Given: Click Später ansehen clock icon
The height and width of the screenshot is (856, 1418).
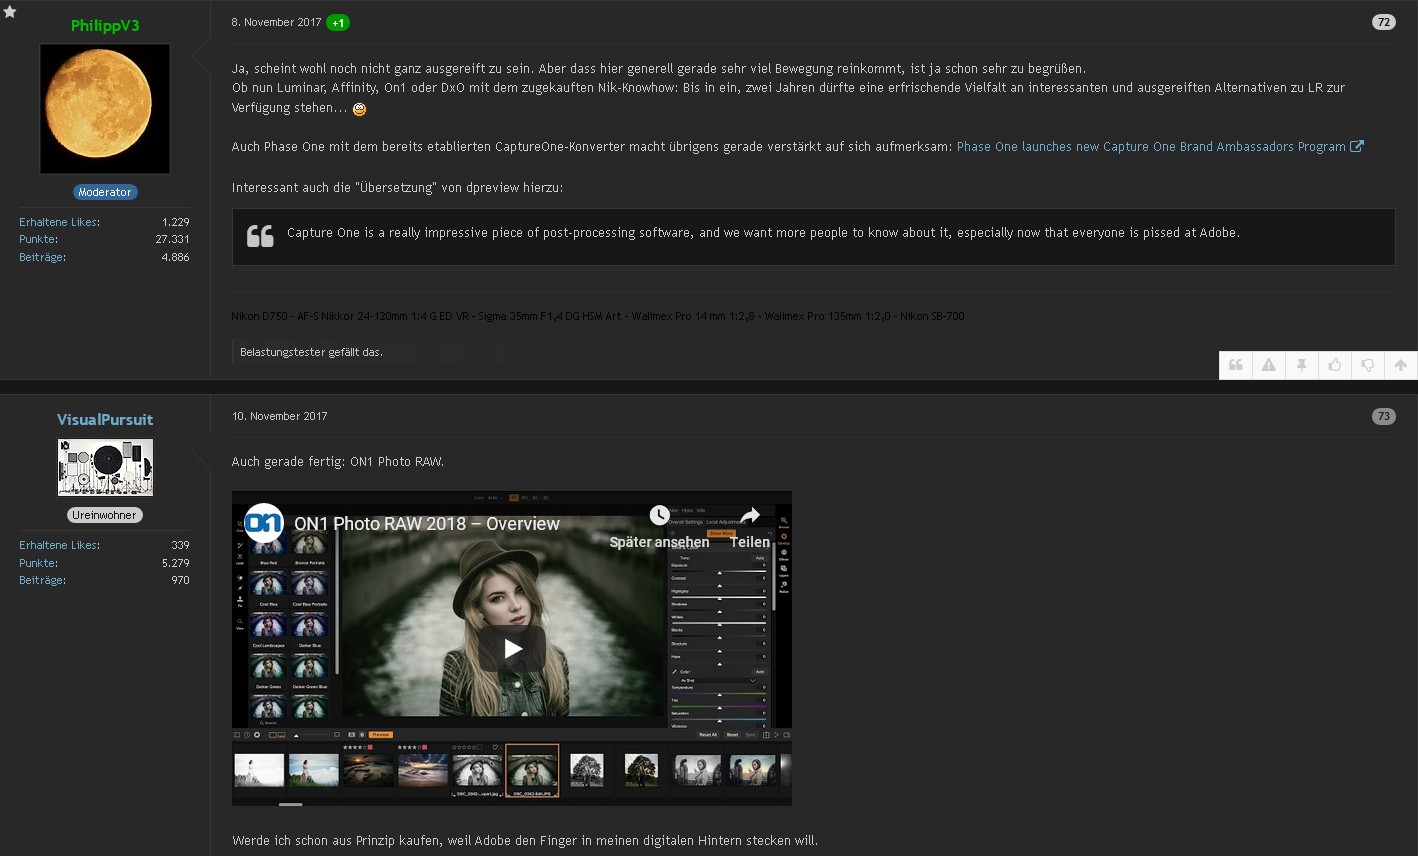Looking at the screenshot, I should (x=659, y=515).
